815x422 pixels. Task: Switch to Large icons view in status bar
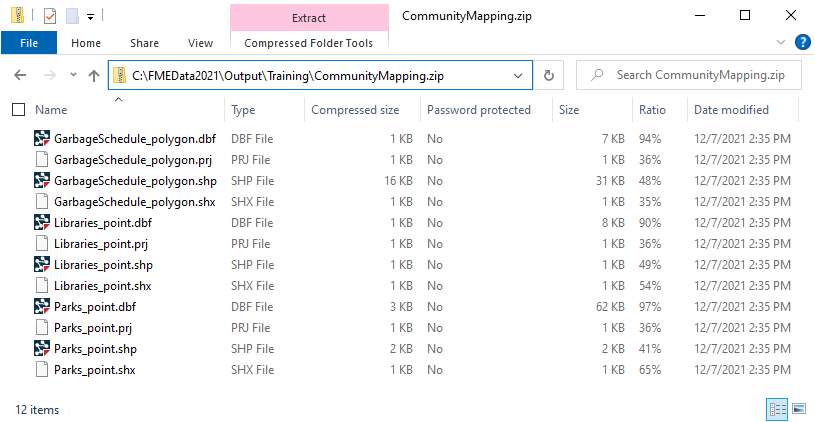(799, 409)
